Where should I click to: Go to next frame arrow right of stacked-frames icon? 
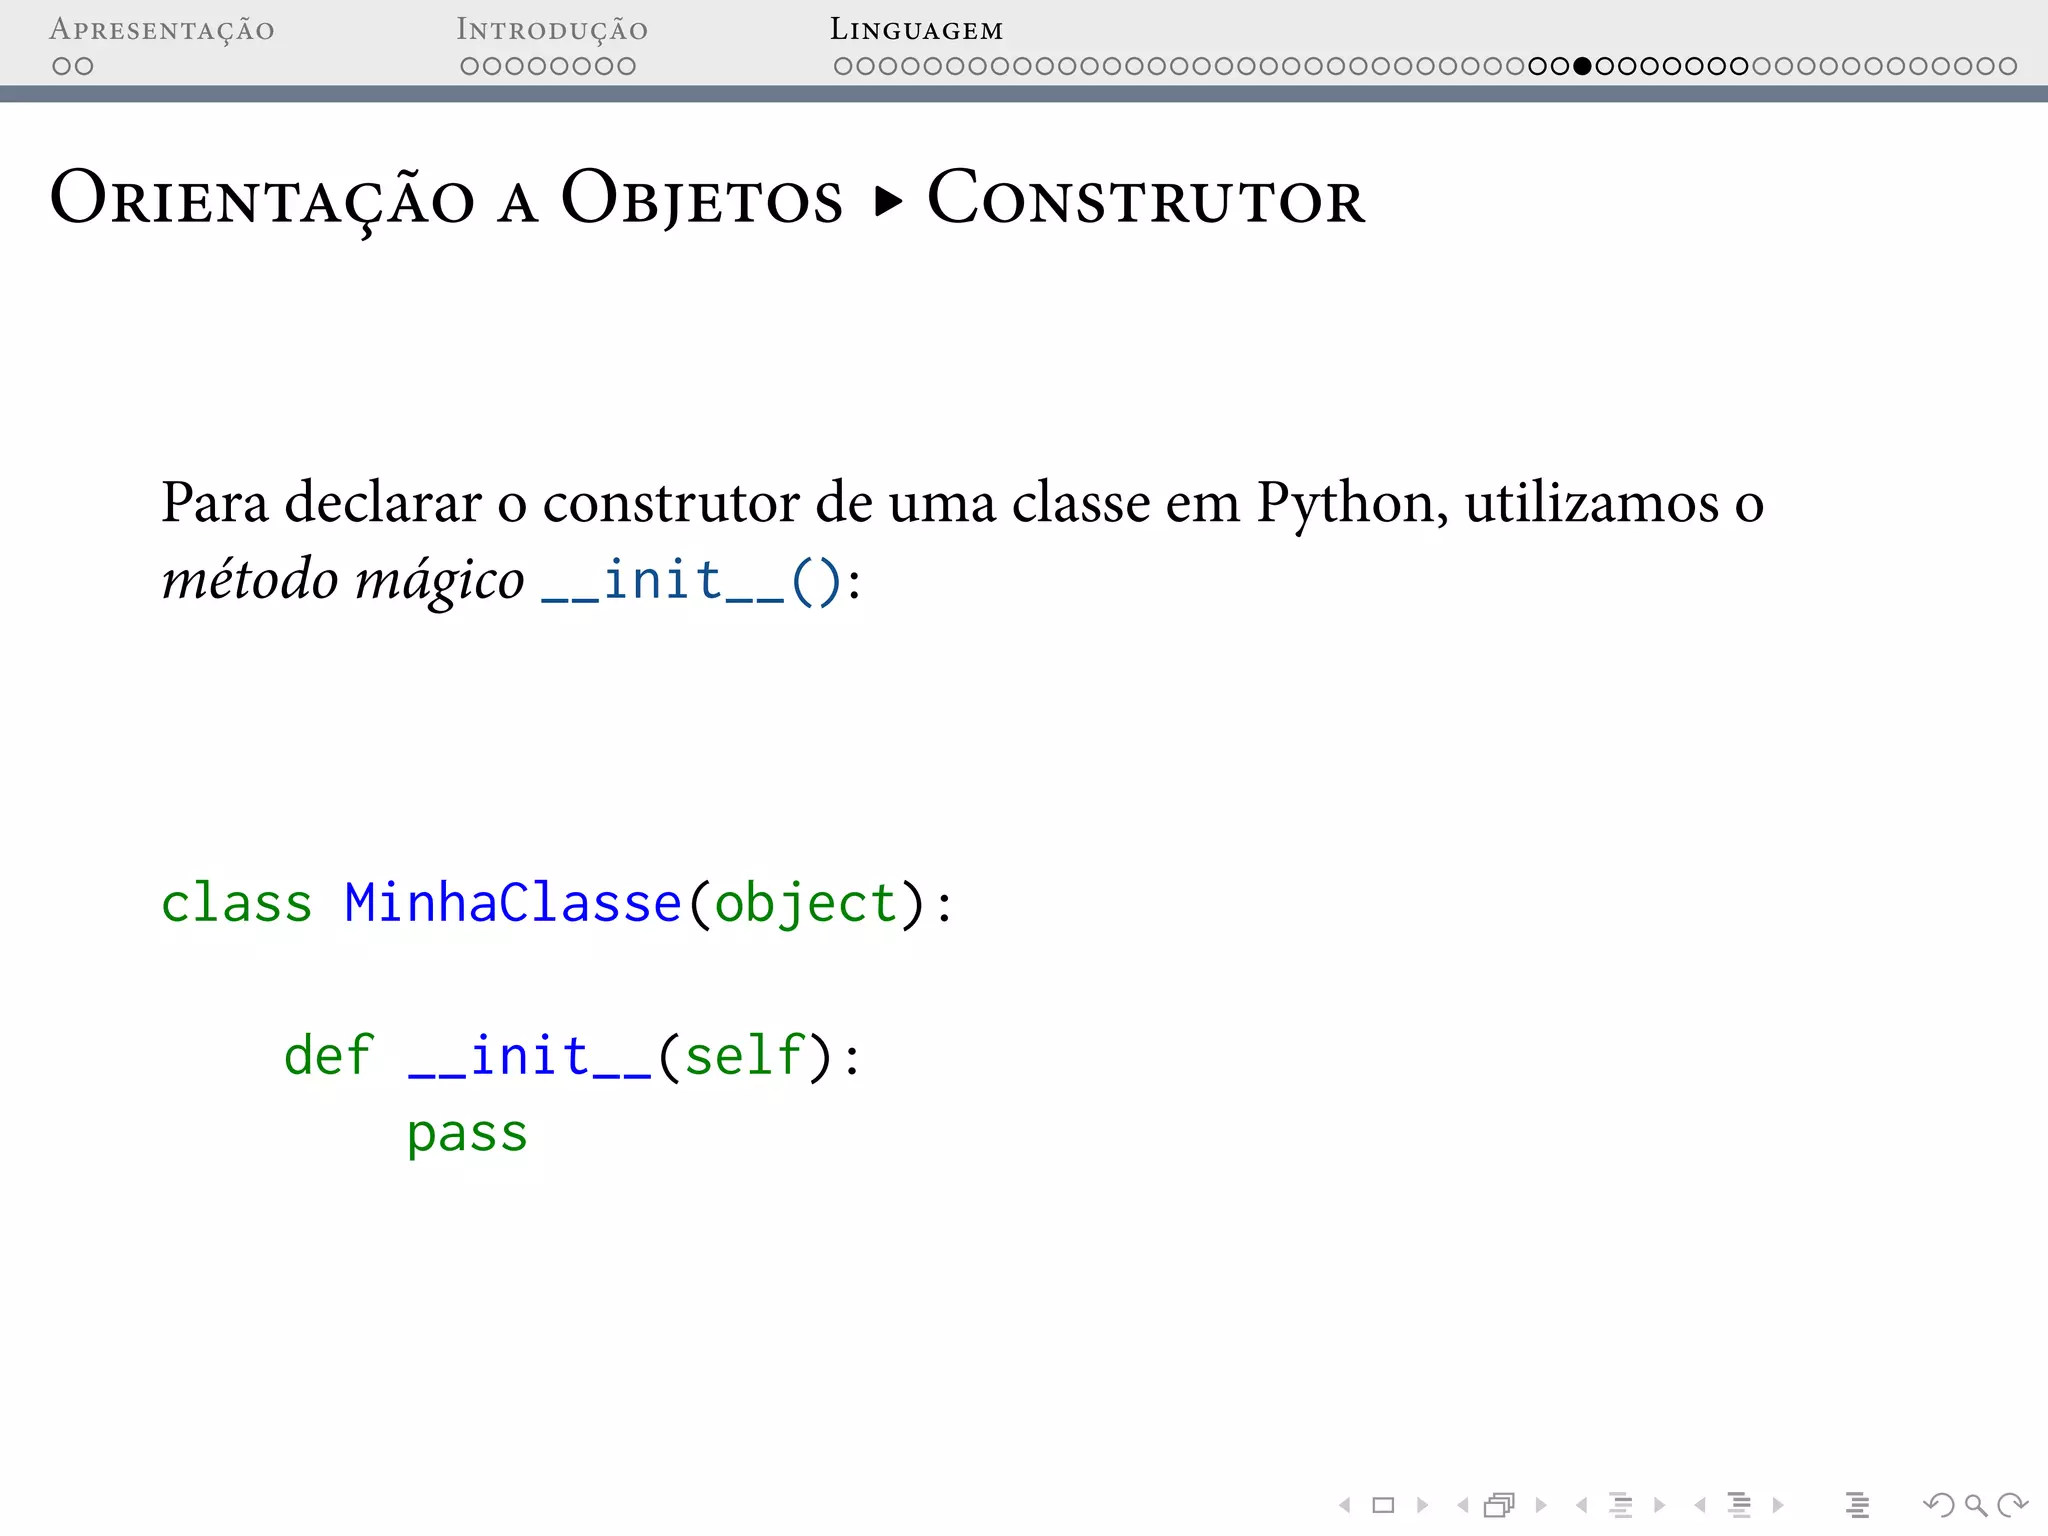point(1541,1505)
